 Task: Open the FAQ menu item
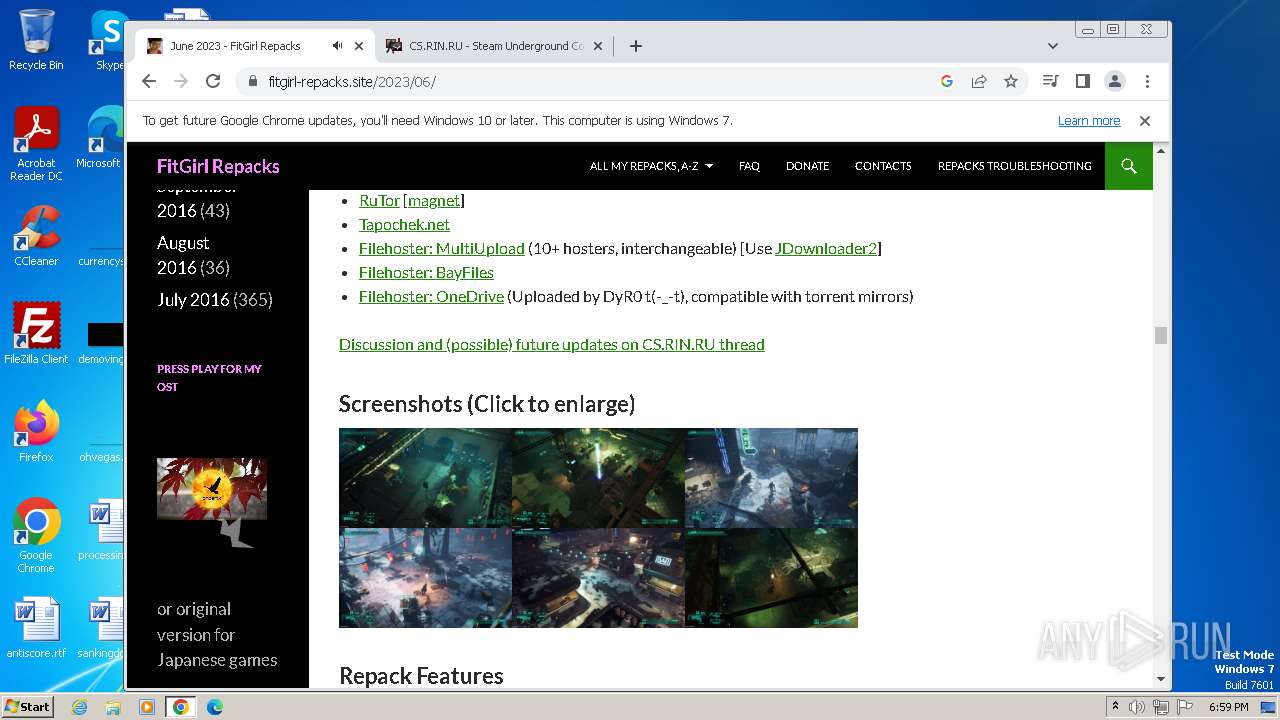(x=749, y=166)
